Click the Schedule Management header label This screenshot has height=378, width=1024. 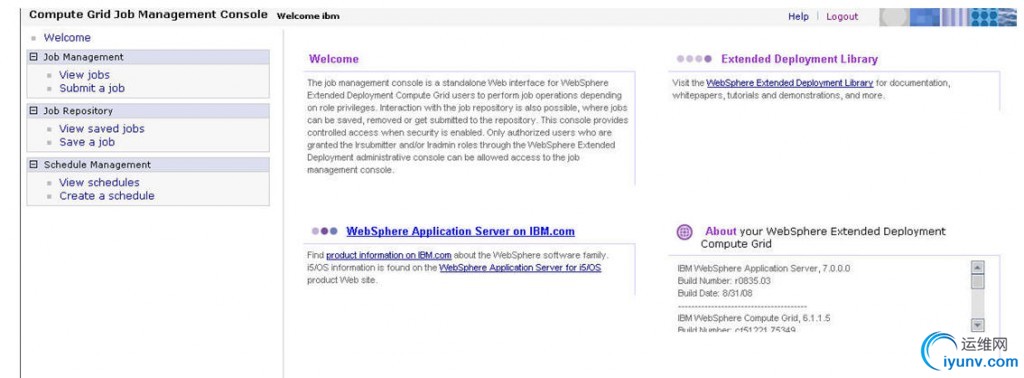click(97, 165)
